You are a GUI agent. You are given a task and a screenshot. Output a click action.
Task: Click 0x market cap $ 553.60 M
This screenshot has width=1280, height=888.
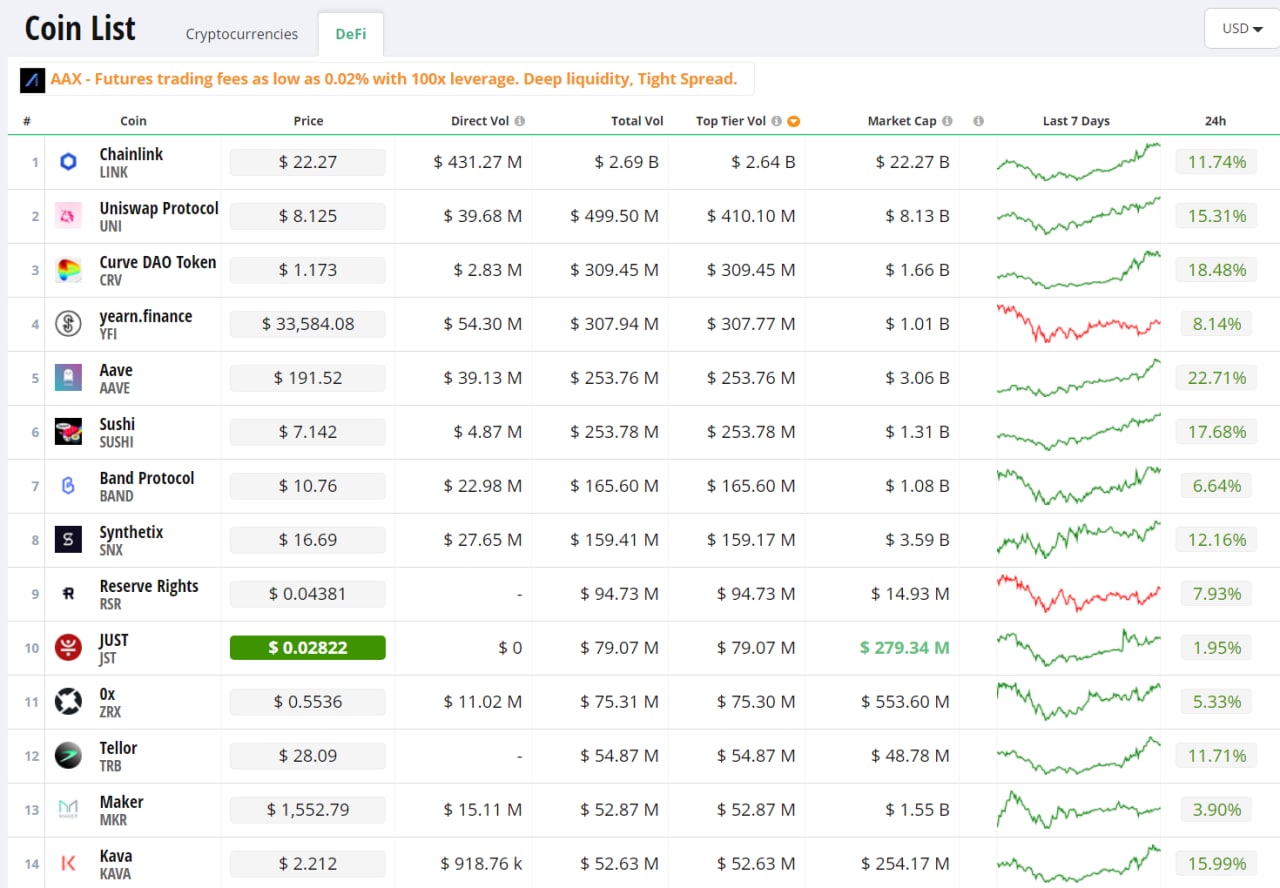click(905, 702)
